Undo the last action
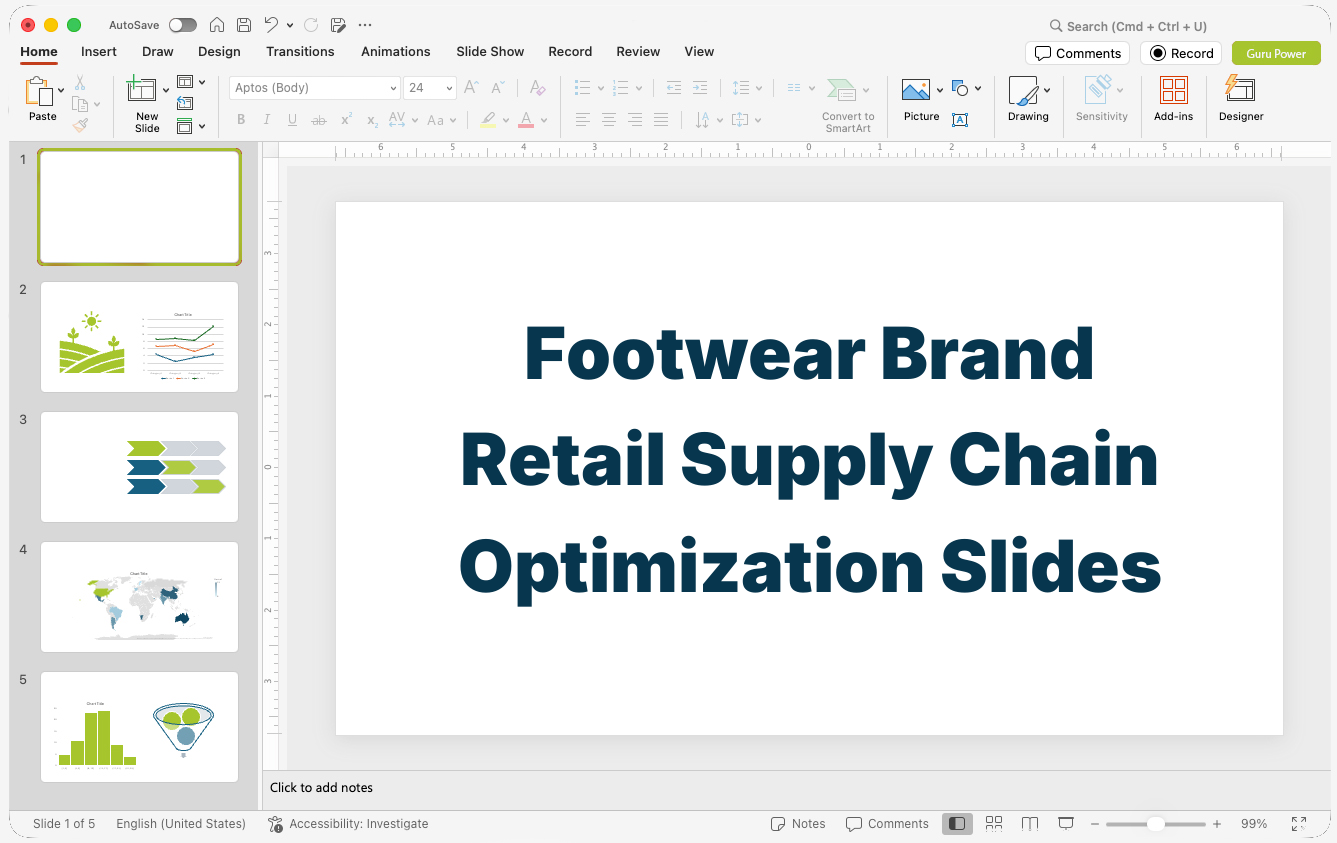The height and width of the screenshot is (843, 1337). pyautogui.click(x=271, y=25)
